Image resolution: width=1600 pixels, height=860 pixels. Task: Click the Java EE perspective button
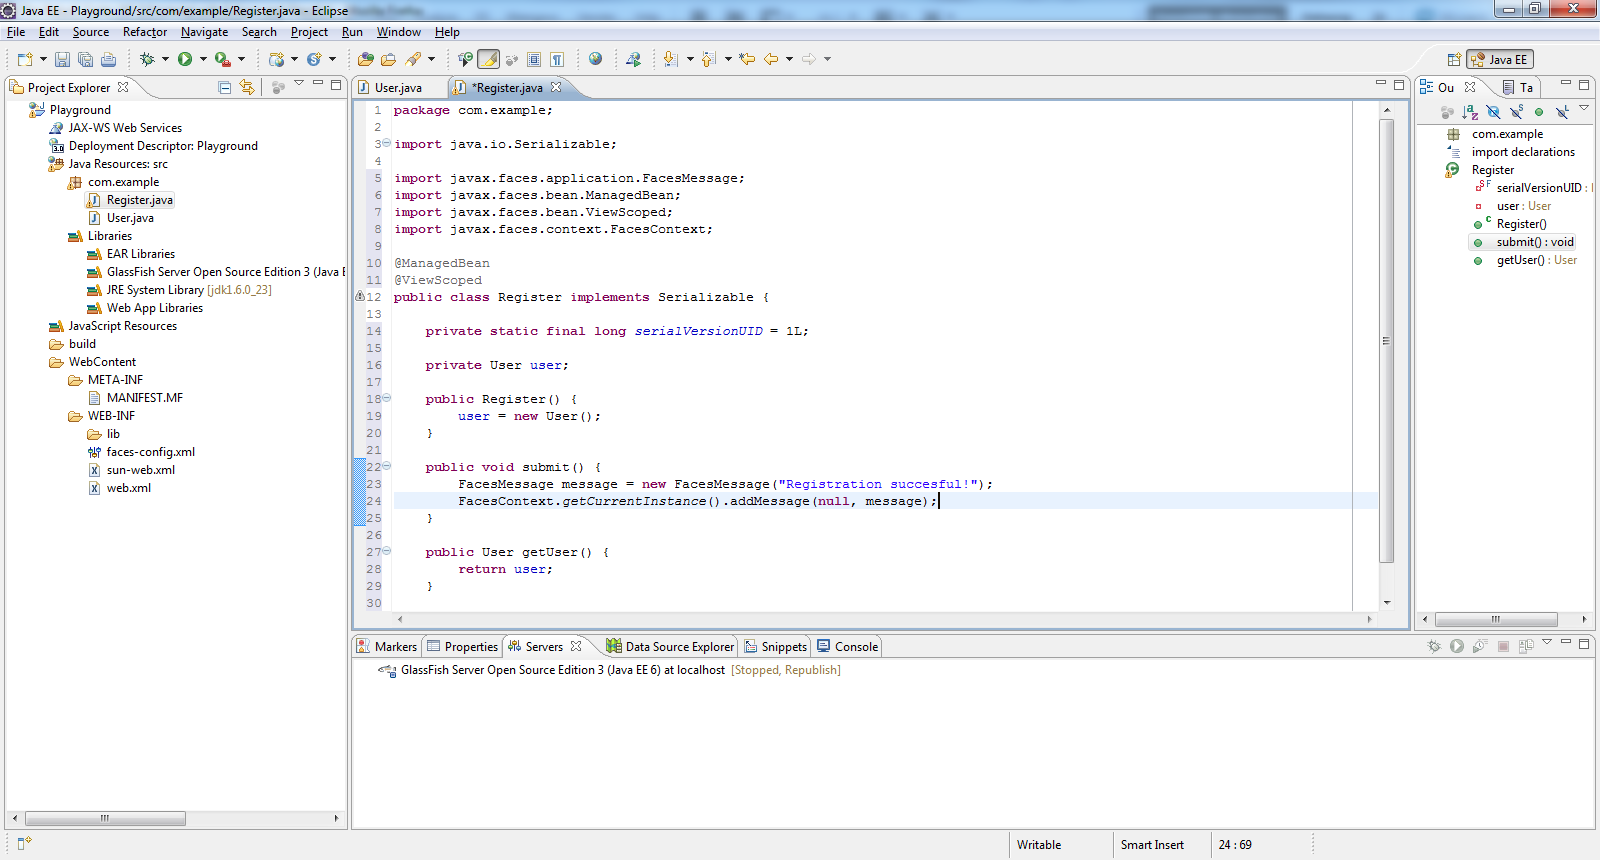coord(1499,59)
